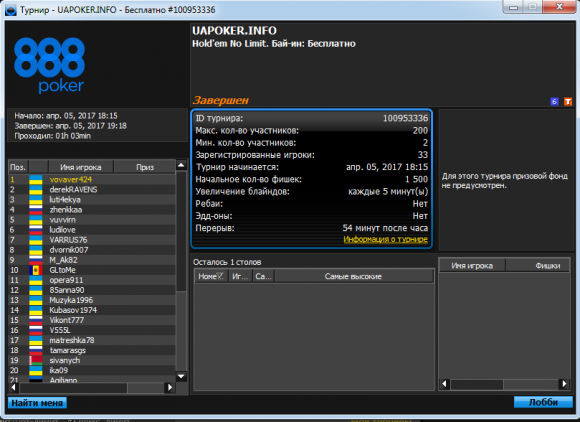Click the Moldova flag next to GLtoMe
Viewport: 580px width, 422px height.
coord(36,270)
